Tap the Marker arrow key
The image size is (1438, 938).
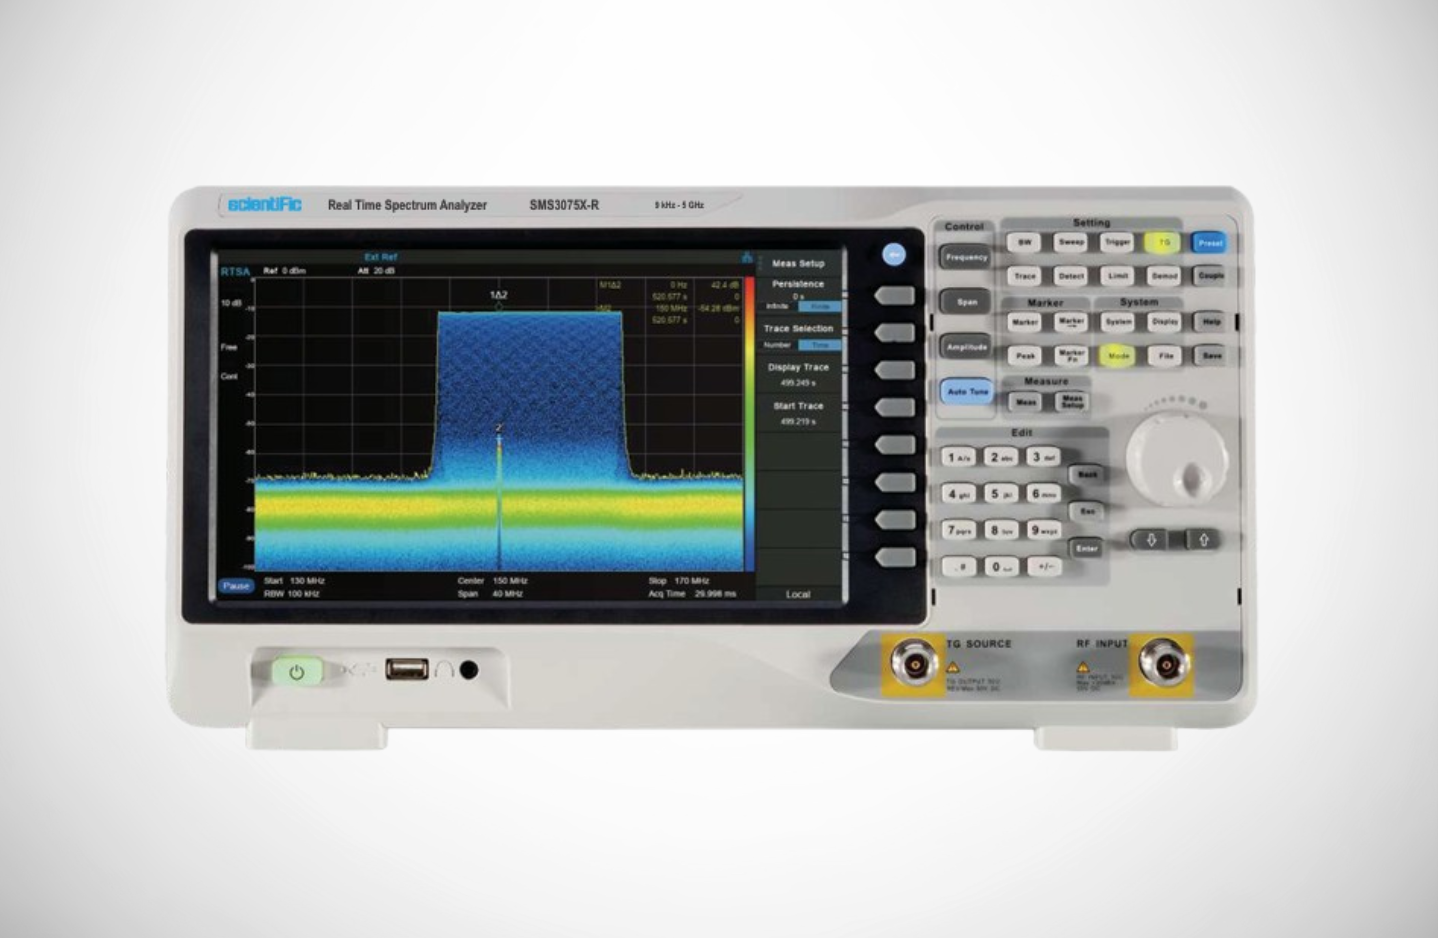(x=1071, y=322)
